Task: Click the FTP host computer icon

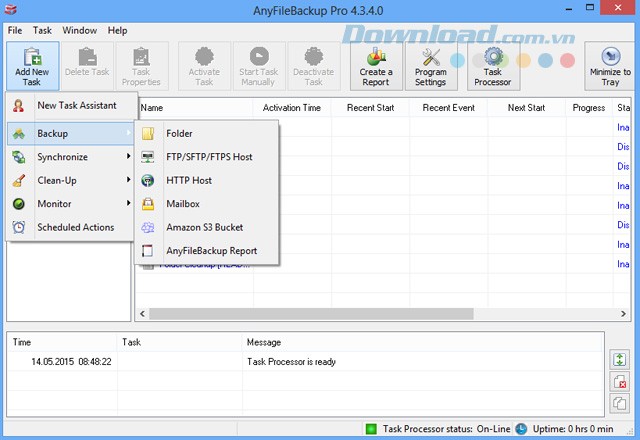Action: point(148,157)
